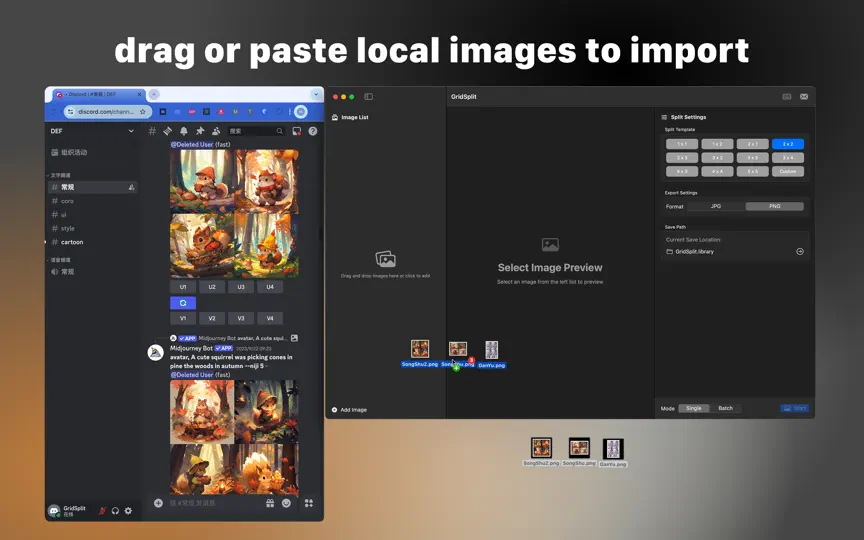Select the 1 x 1 split template
Screen dimensions: 864x540
(x=682, y=144)
